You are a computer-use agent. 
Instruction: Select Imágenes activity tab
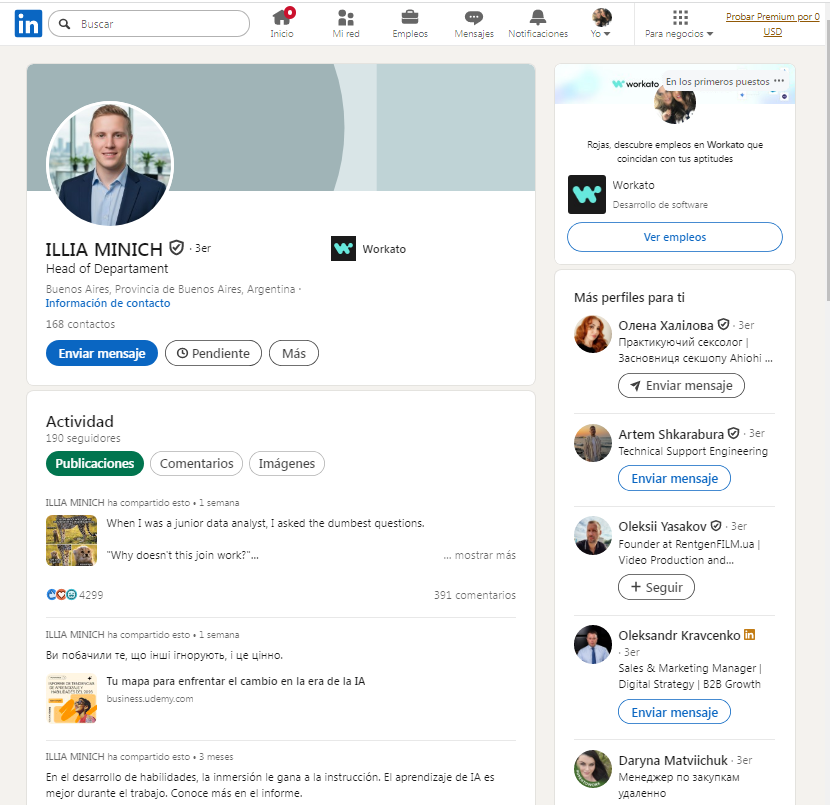pyautogui.click(x=286, y=464)
